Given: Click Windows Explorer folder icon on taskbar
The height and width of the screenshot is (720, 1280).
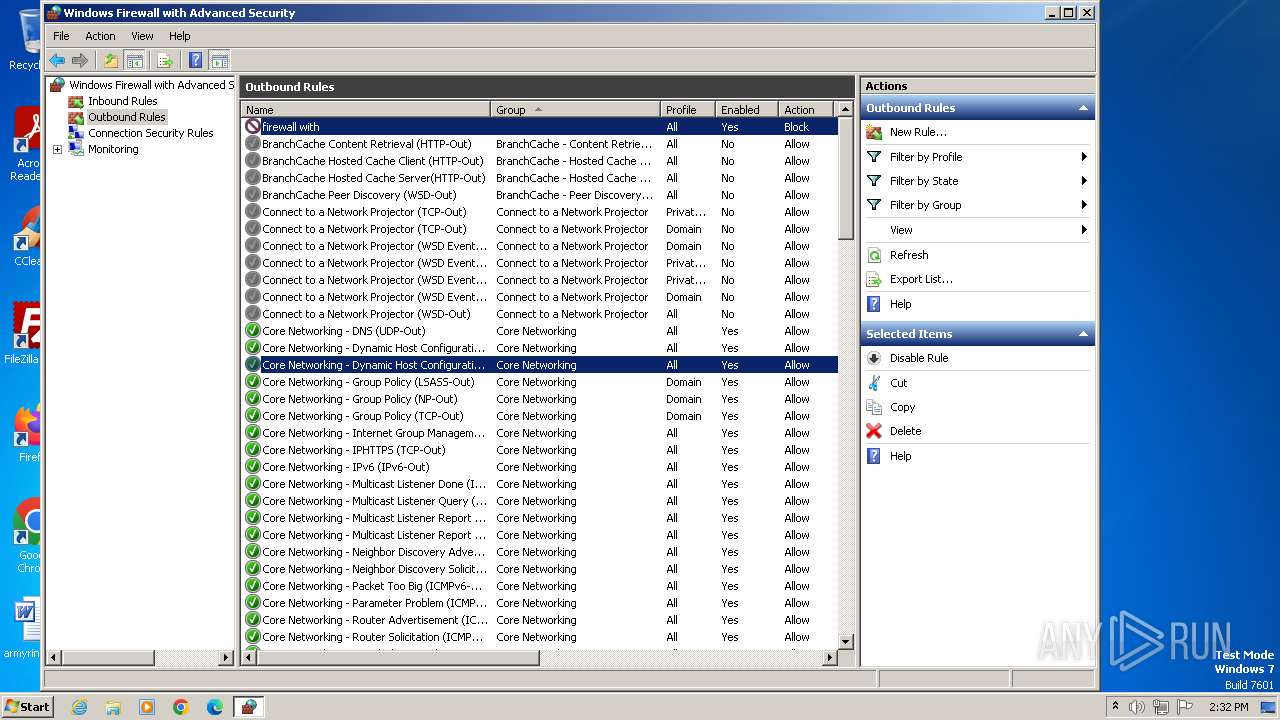Looking at the screenshot, I should tap(113, 707).
